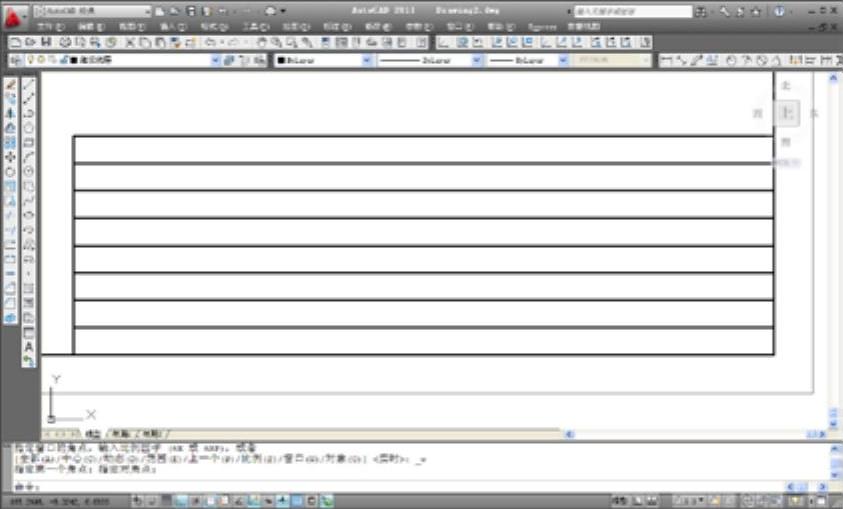Select the Erase tool in Modify toolbar
The height and width of the screenshot is (509, 843).
[10, 84]
